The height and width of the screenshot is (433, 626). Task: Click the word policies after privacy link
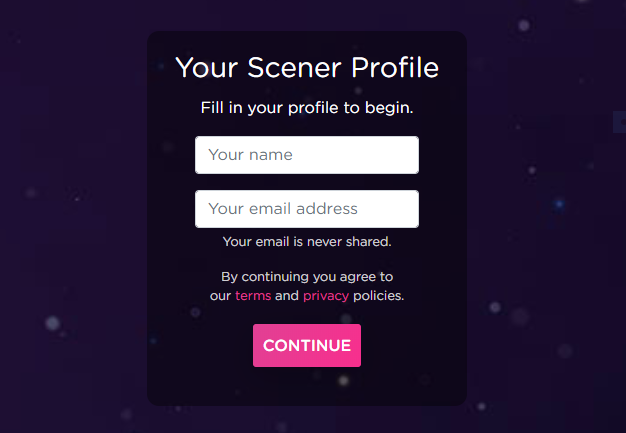click(x=378, y=296)
